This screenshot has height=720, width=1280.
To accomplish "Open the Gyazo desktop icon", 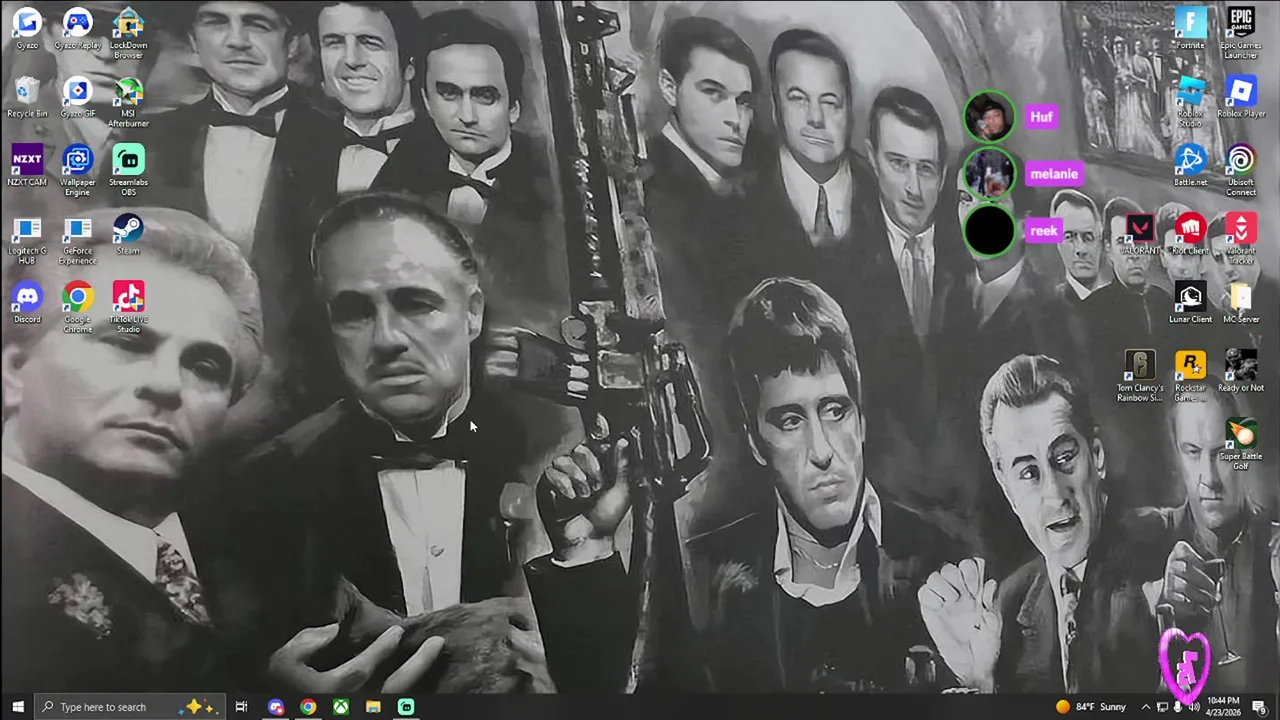I will coord(27,28).
